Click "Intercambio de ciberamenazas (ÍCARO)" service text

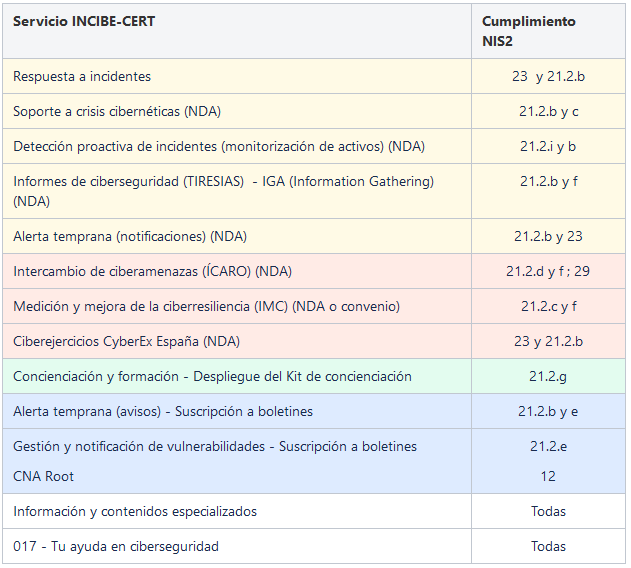[x=152, y=271]
